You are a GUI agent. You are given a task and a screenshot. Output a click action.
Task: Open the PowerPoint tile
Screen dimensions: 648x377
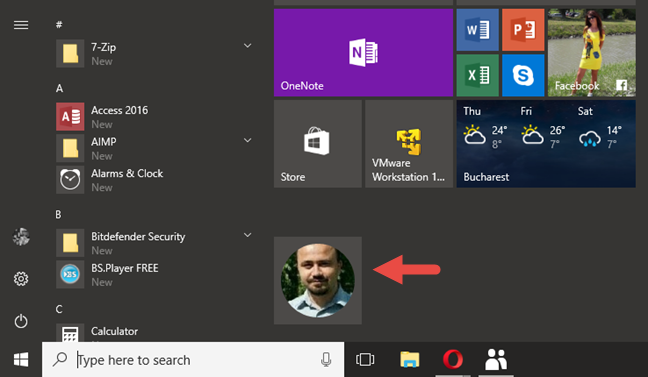click(523, 30)
